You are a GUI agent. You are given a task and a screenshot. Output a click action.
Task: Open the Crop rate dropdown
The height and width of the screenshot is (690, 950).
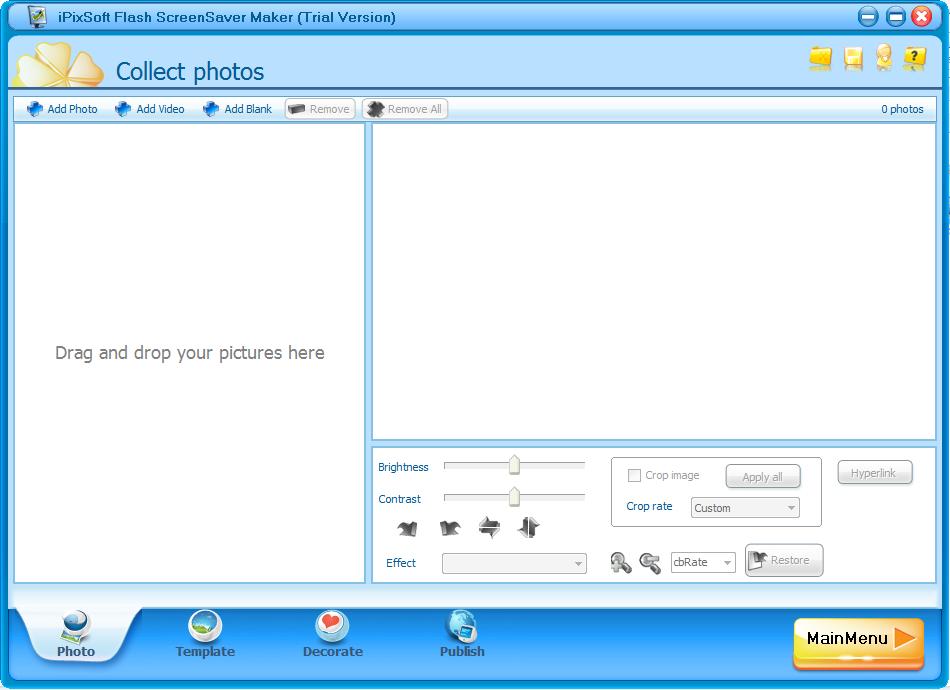pos(745,508)
